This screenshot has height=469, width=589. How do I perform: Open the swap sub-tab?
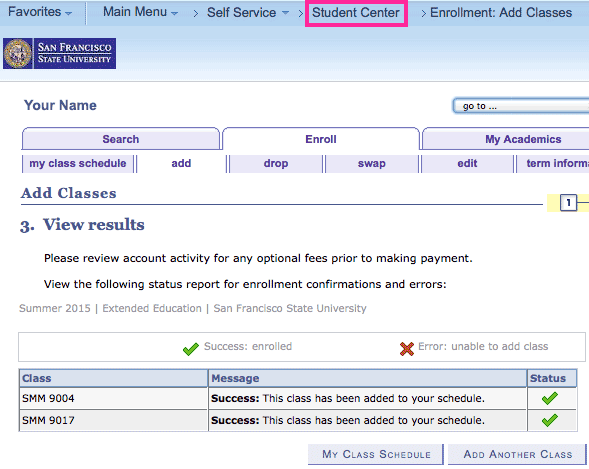click(372, 164)
